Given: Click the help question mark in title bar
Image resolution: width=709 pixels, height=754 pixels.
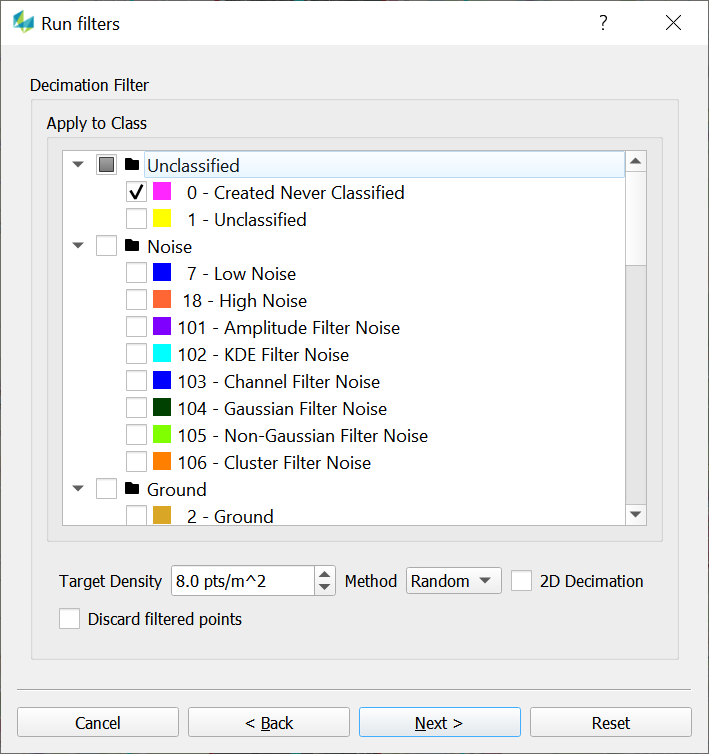Looking at the screenshot, I should coord(603,23).
